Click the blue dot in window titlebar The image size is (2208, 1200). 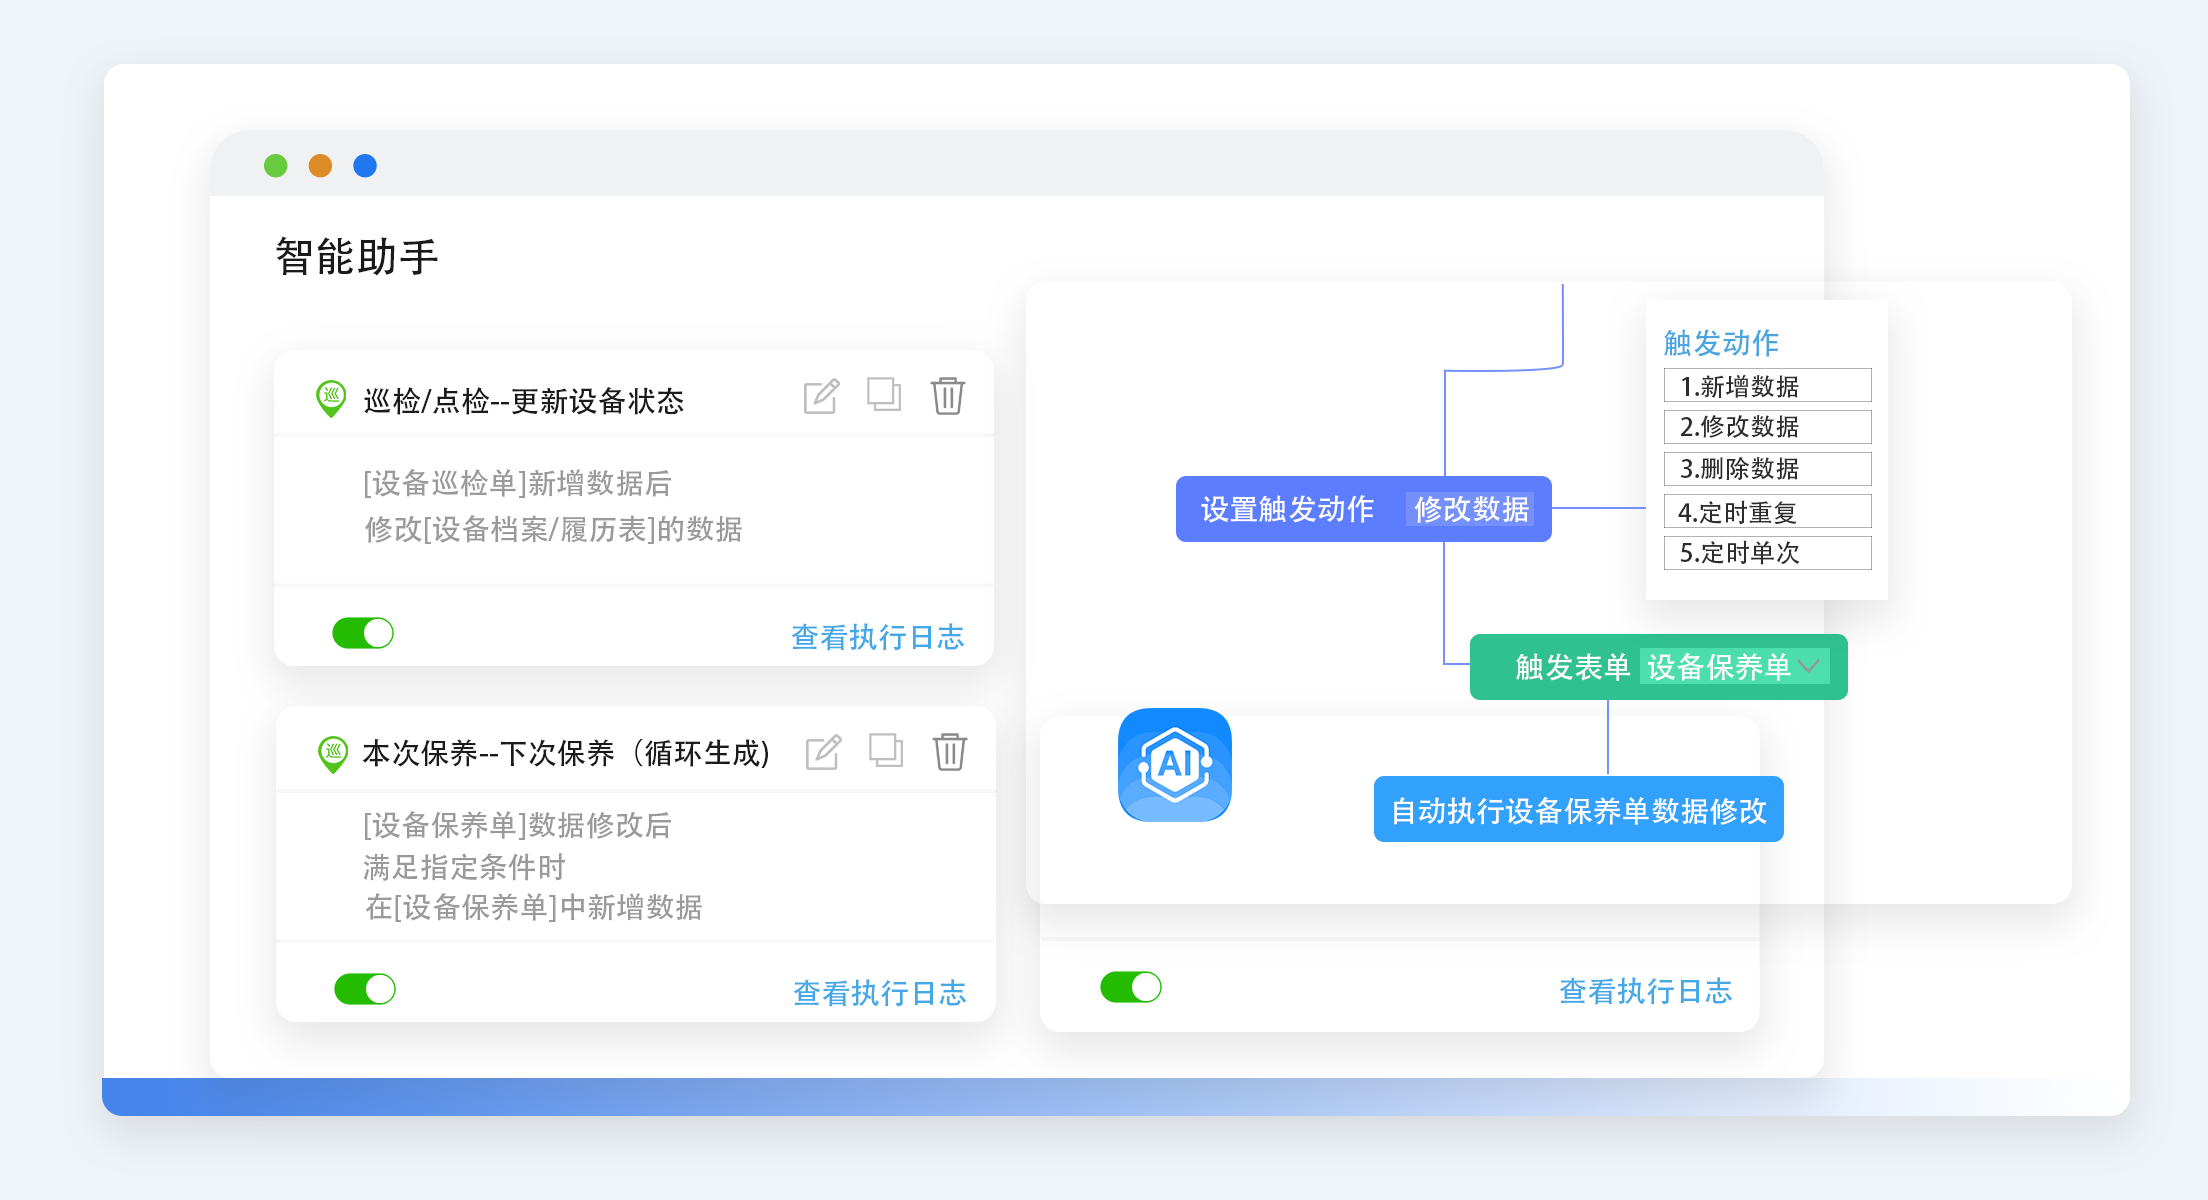[x=365, y=166]
